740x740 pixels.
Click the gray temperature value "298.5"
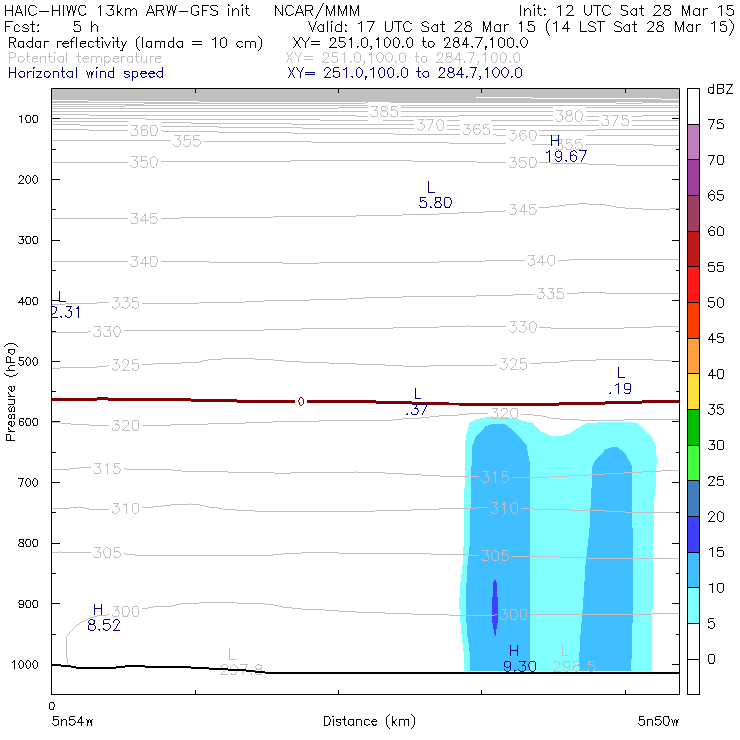point(573,666)
